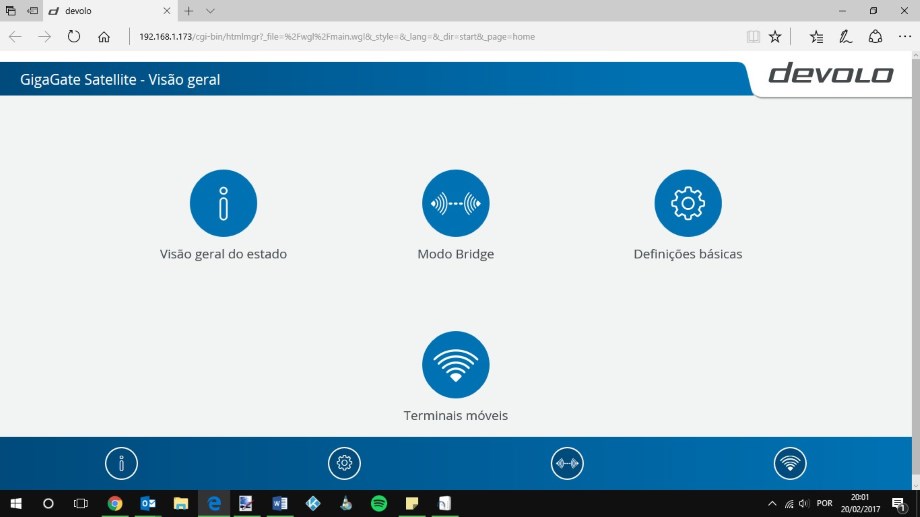Show hidden system tray icons
The width and height of the screenshot is (920, 517).
coord(772,503)
